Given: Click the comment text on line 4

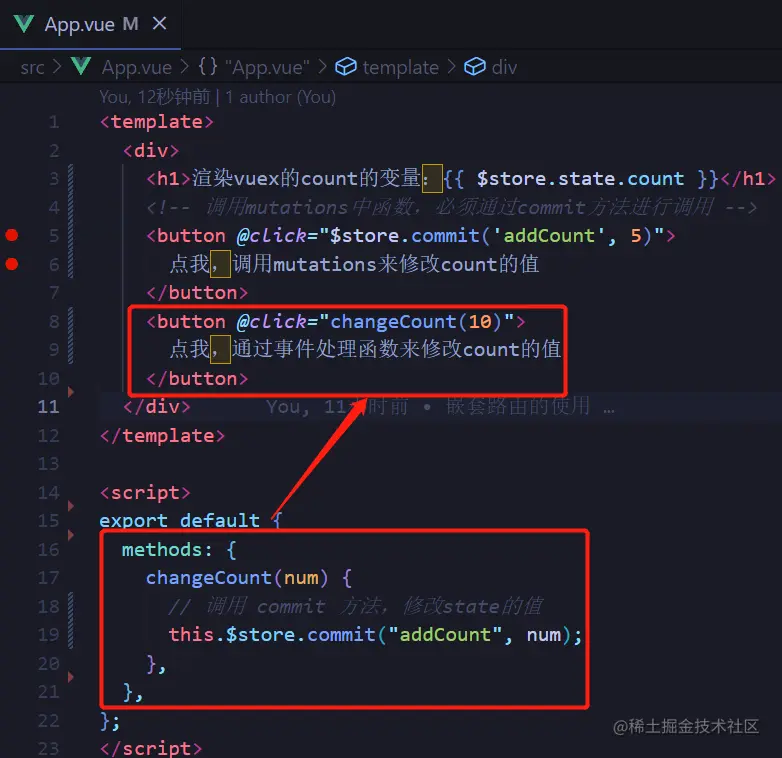Looking at the screenshot, I should (x=451, y=207).
